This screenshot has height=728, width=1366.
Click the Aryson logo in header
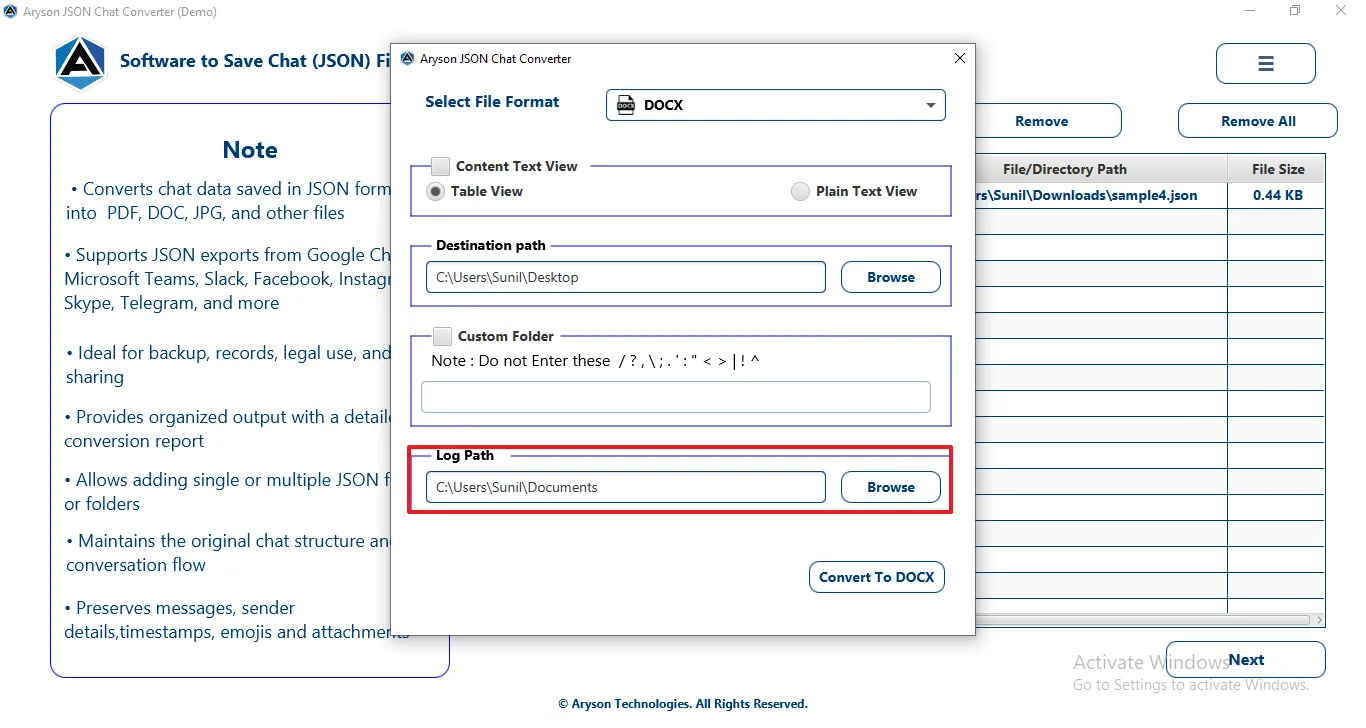coord(80,62)
